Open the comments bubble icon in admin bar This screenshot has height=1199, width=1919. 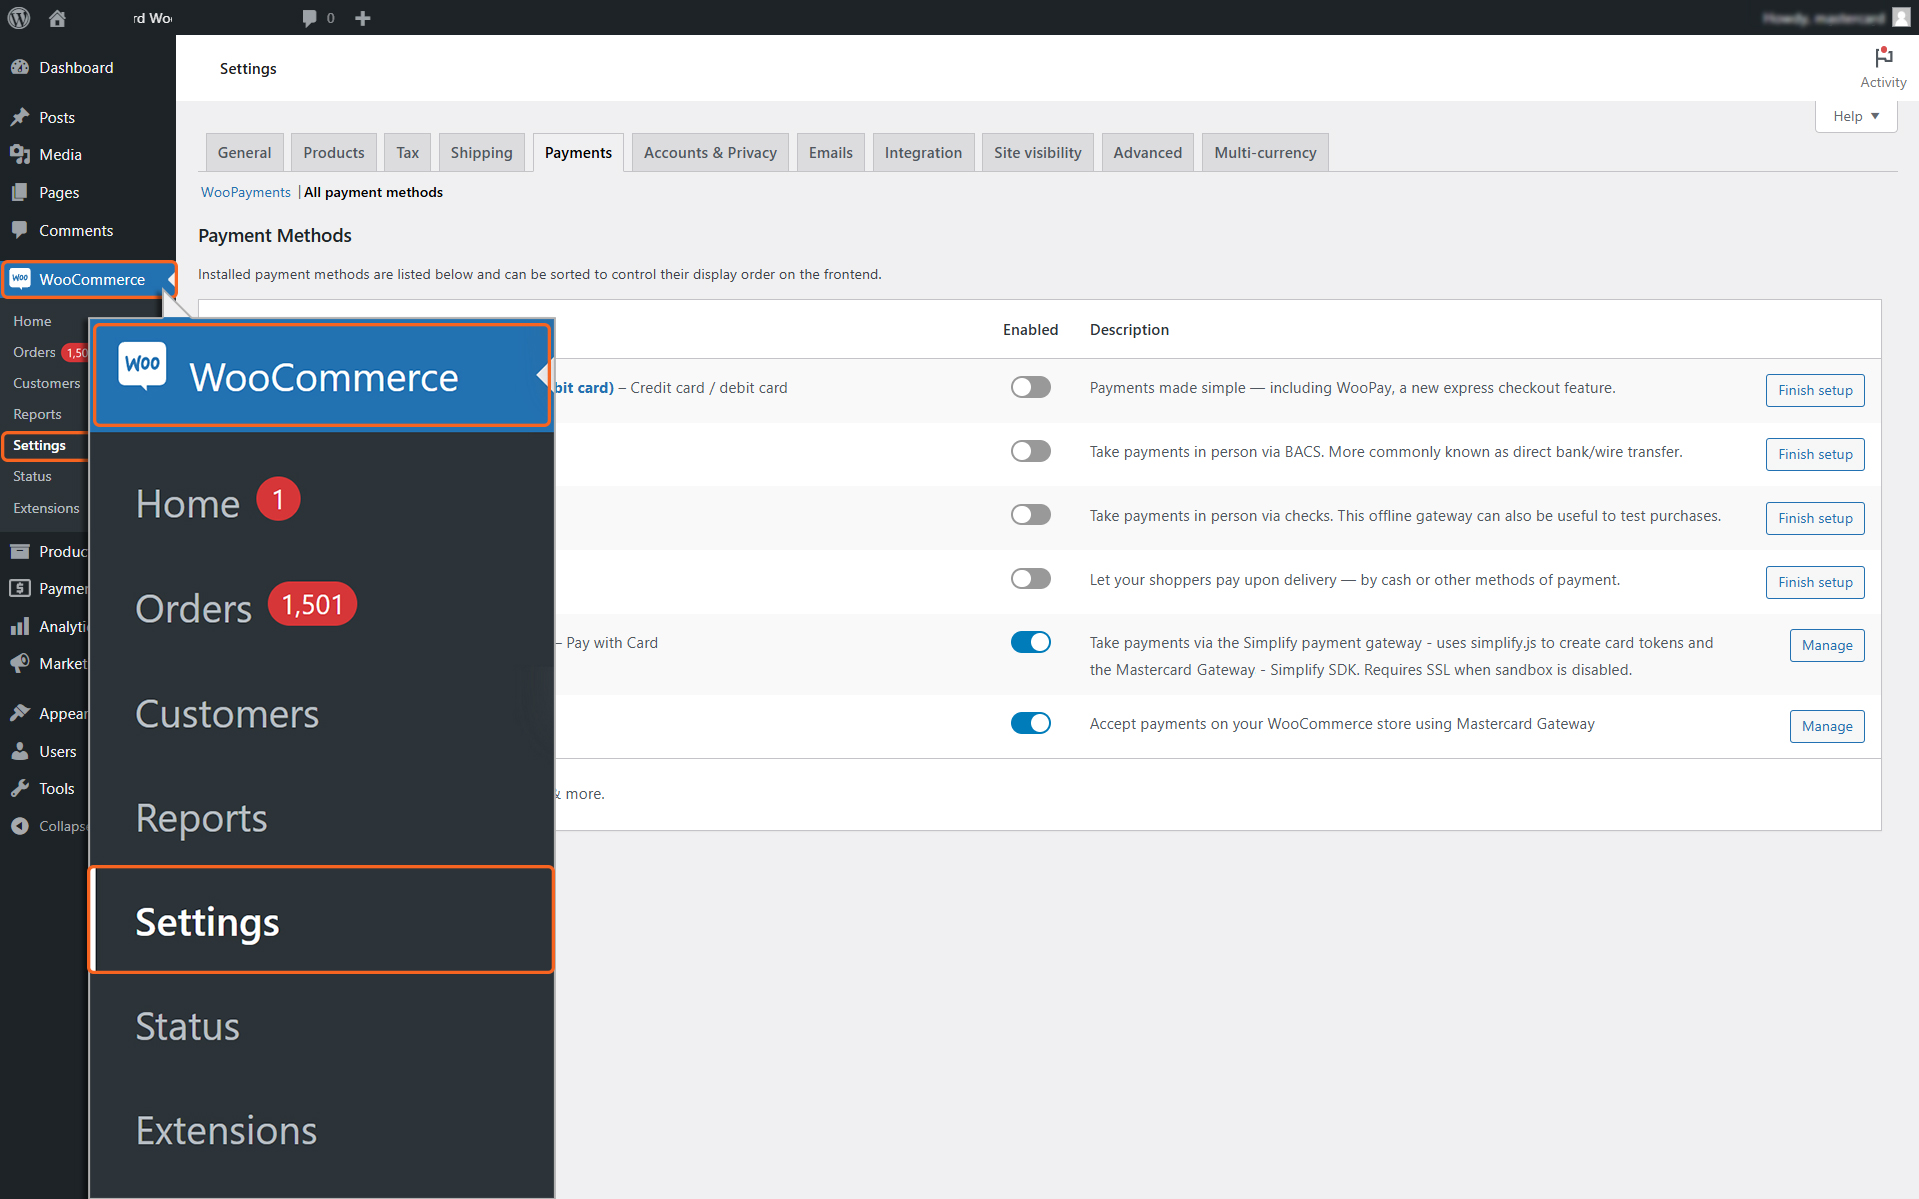tap(309, 18)
